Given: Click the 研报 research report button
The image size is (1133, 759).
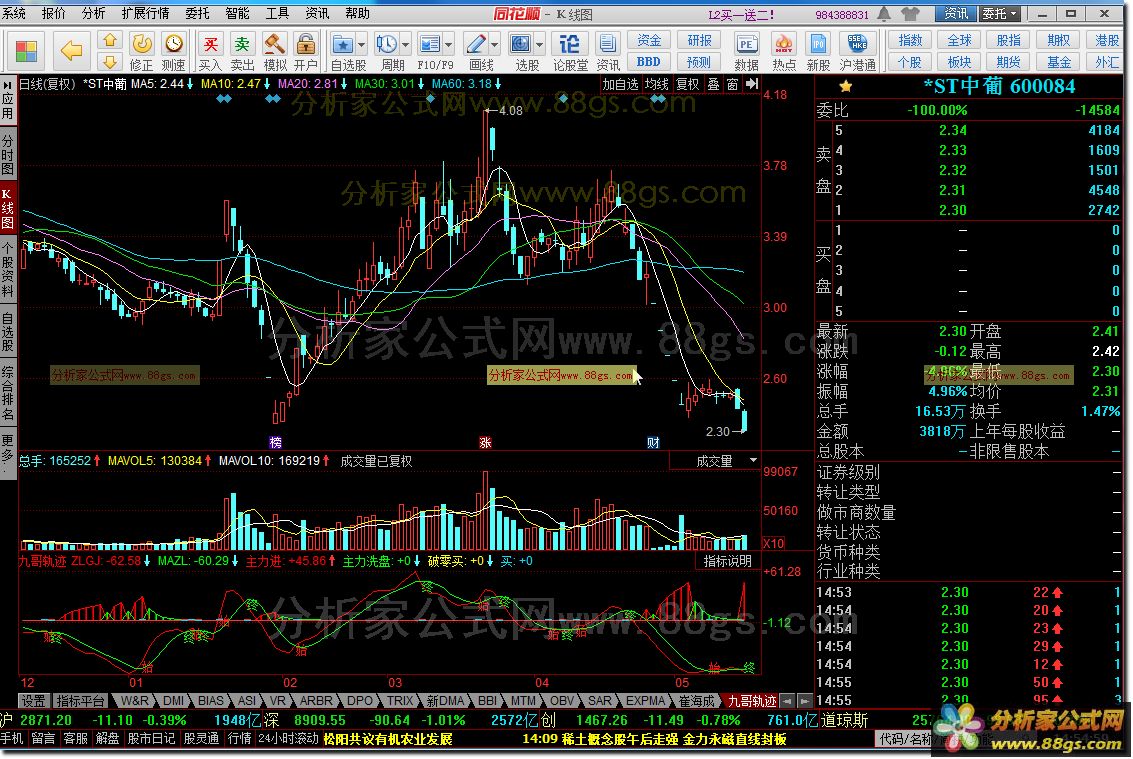Looking at the screenshot, I should 699,40.
